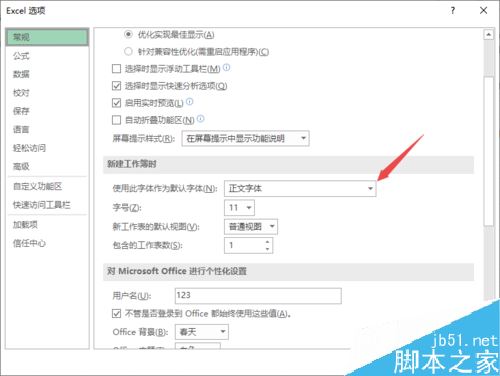Viewport: 500px width, 376px height.
Task: Decrease the included worksheet count with down spinner
Action: tap(267, 249)
